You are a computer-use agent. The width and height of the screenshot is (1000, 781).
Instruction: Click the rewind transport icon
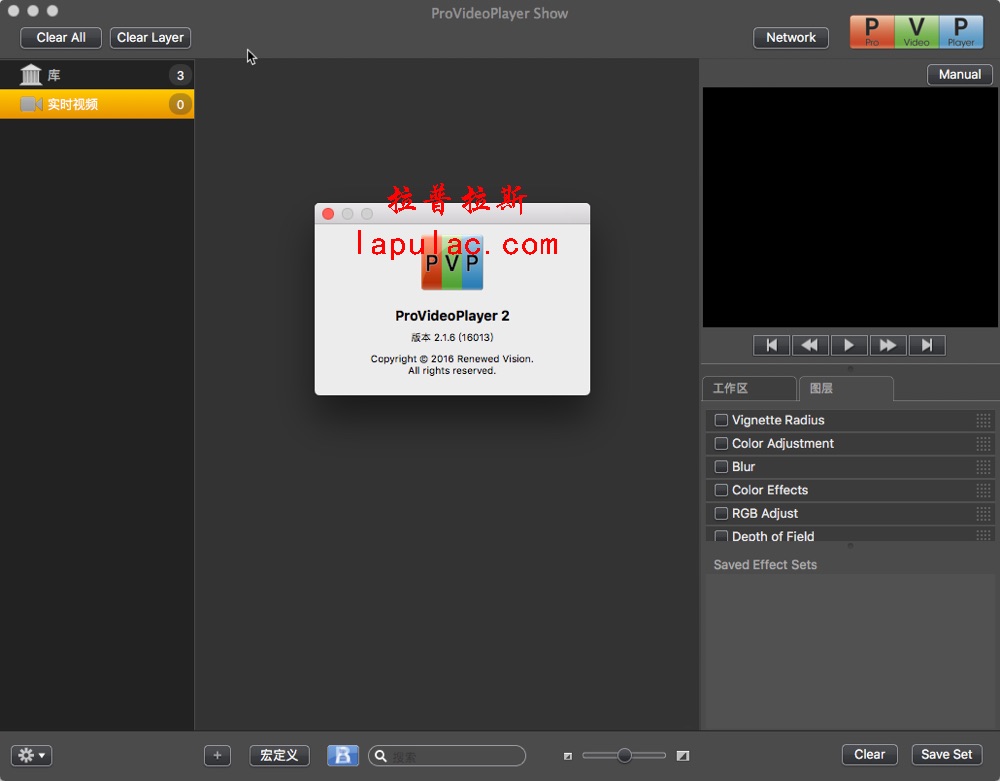click(x=810, y=345)
